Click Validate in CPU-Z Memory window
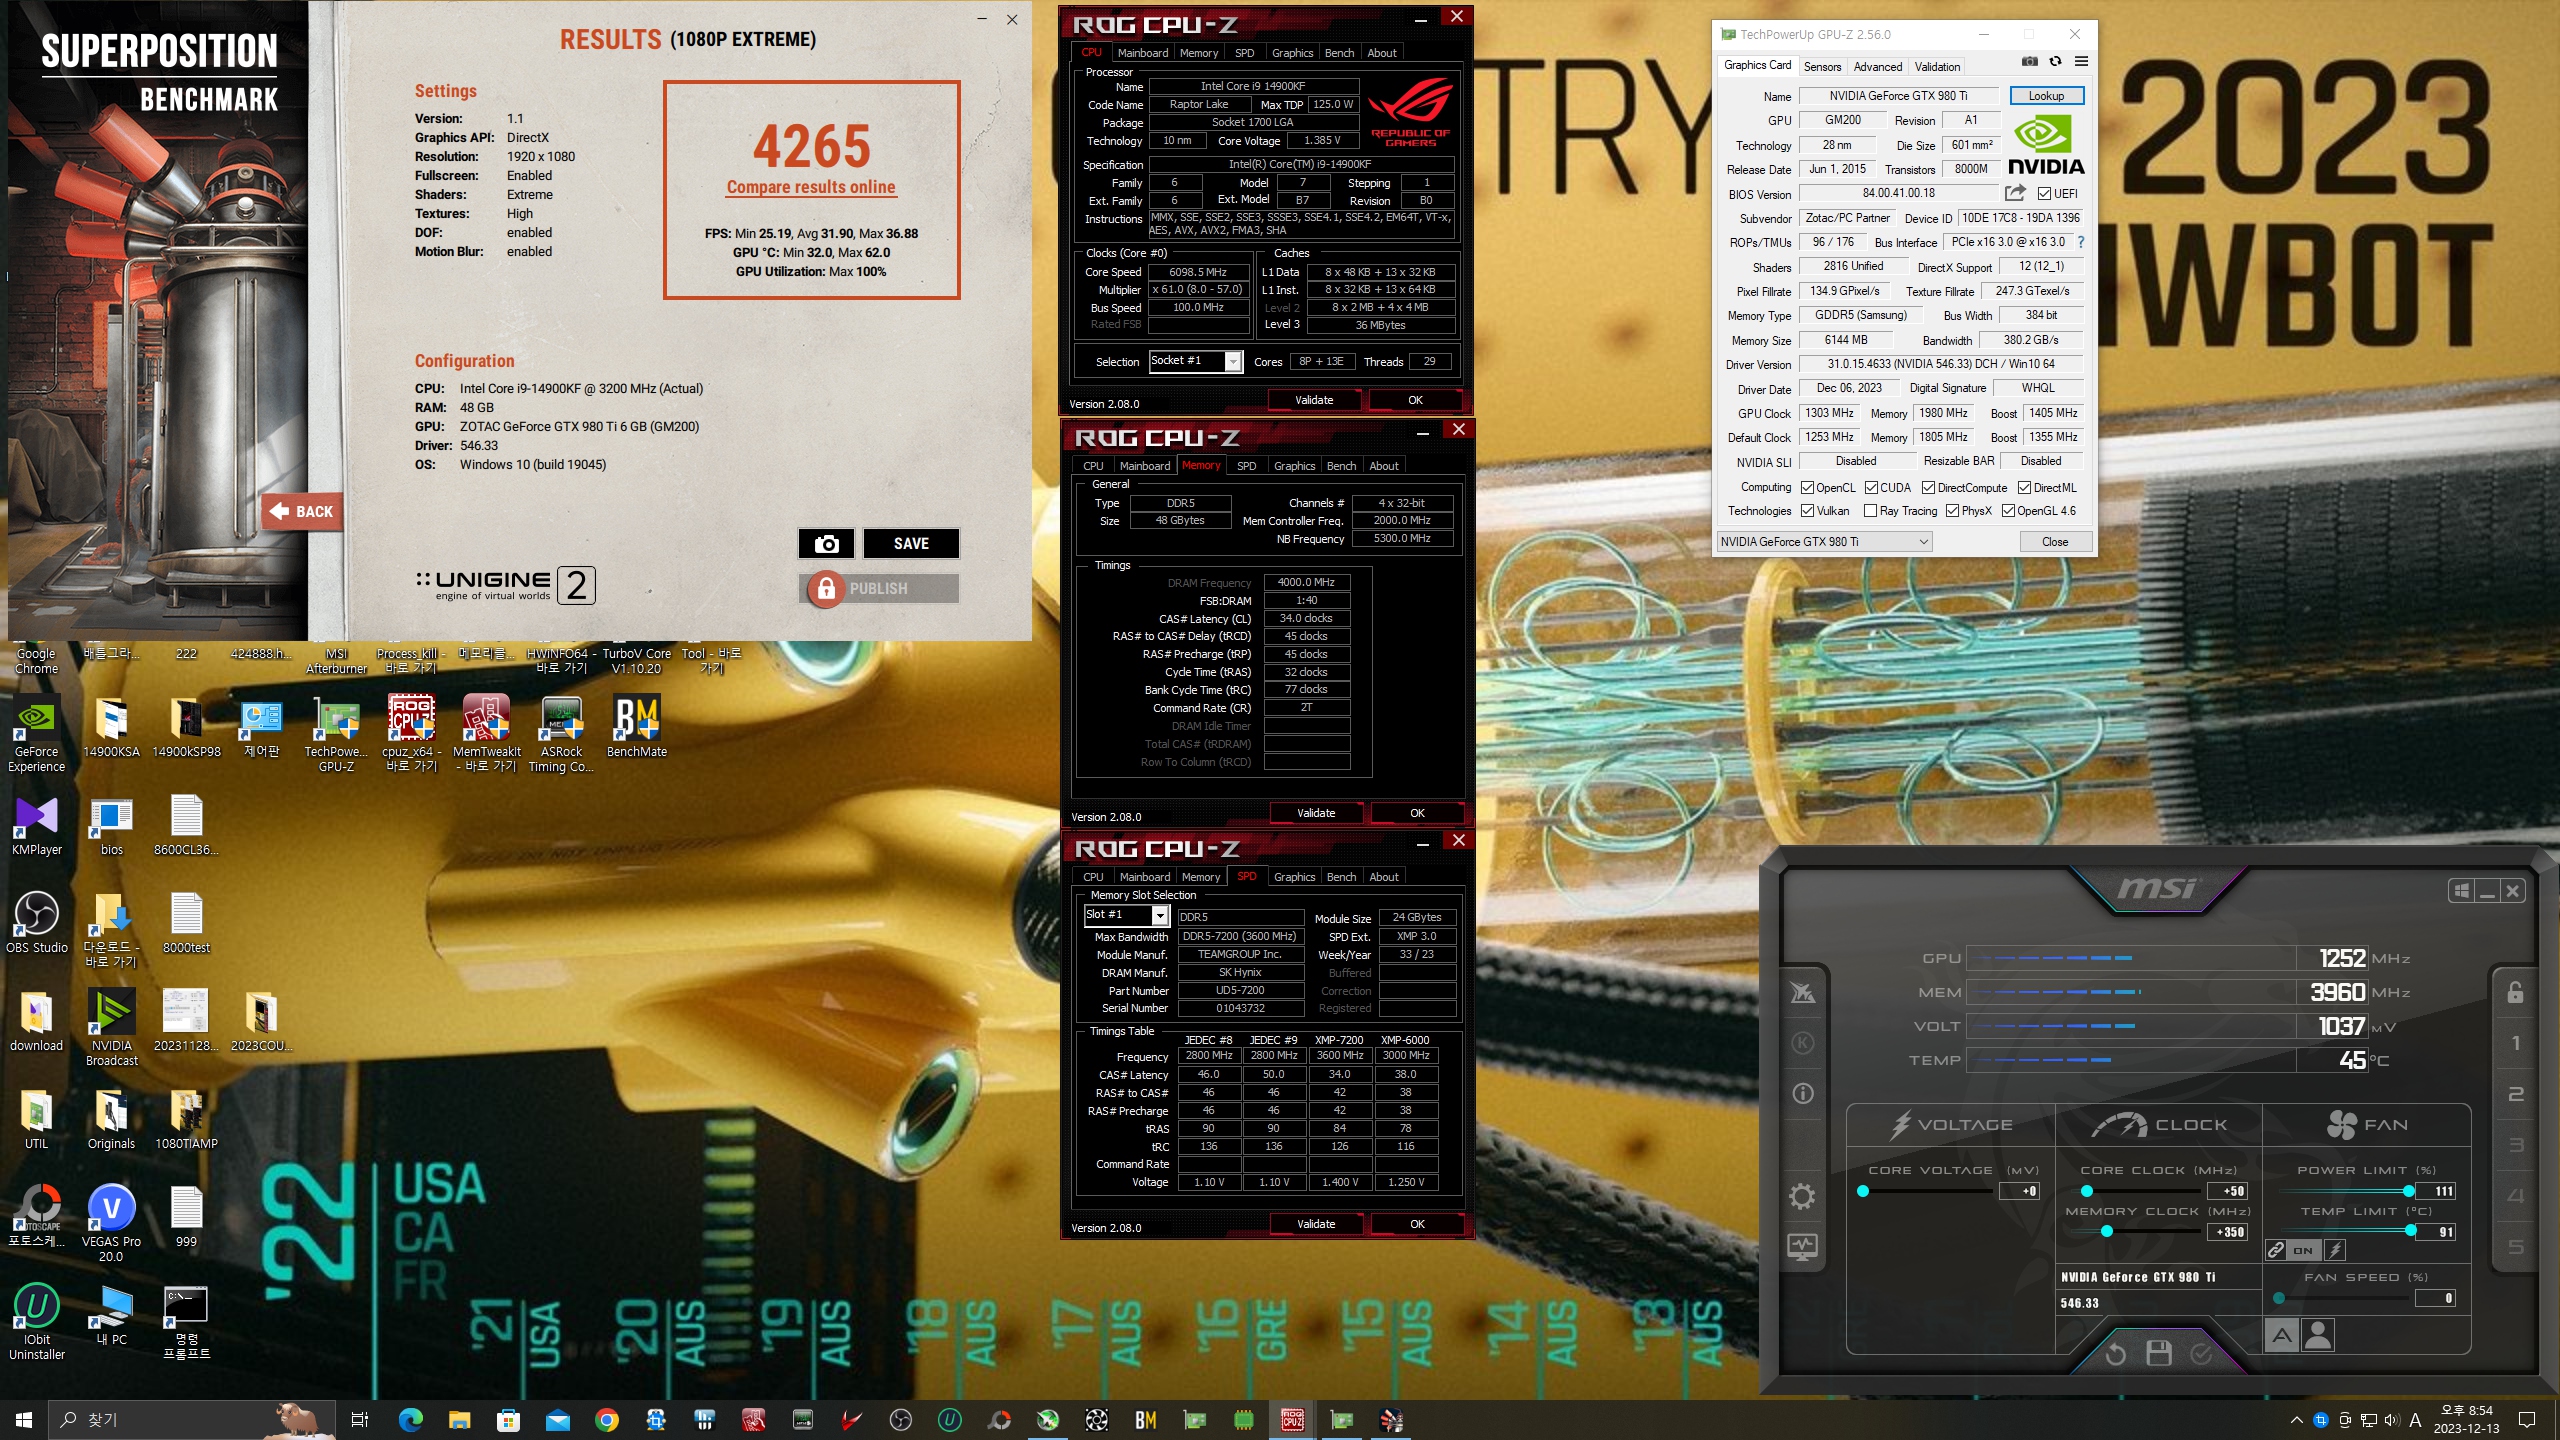The image size is (2560, 1440). coord(1316,813)
